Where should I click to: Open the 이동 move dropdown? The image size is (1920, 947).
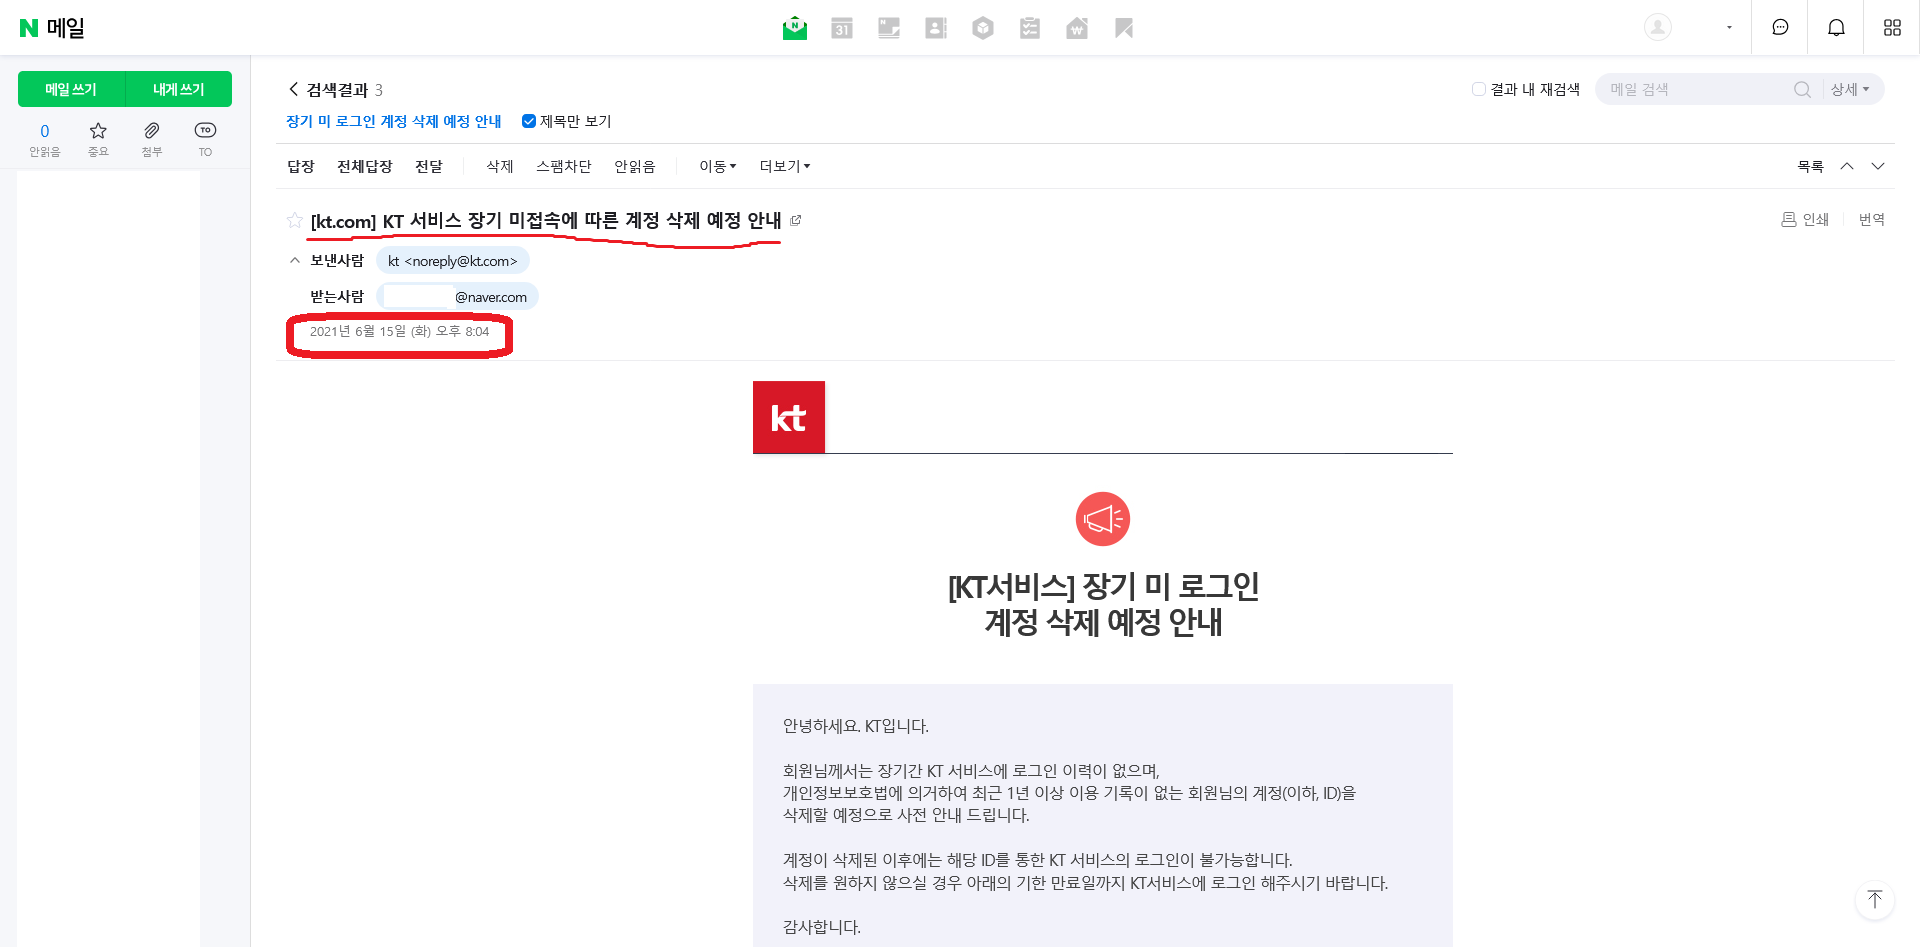coord(718,166)
